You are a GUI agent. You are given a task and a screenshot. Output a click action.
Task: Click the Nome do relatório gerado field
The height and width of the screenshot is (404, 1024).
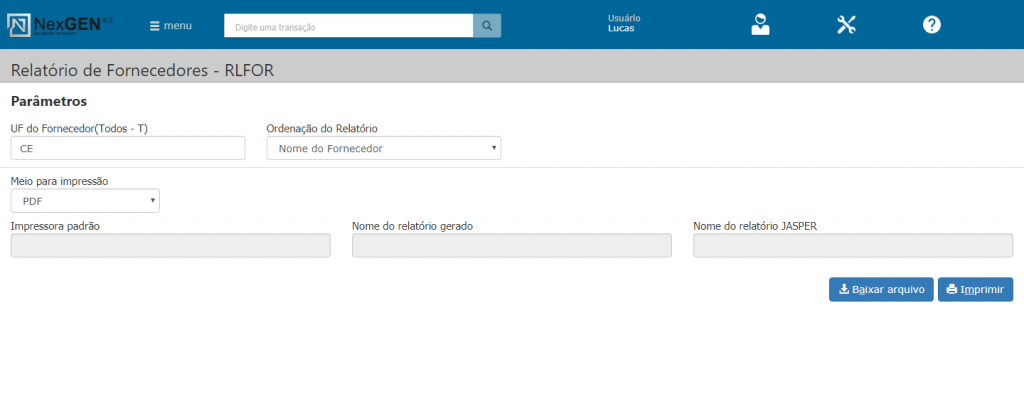coord(512,246)
